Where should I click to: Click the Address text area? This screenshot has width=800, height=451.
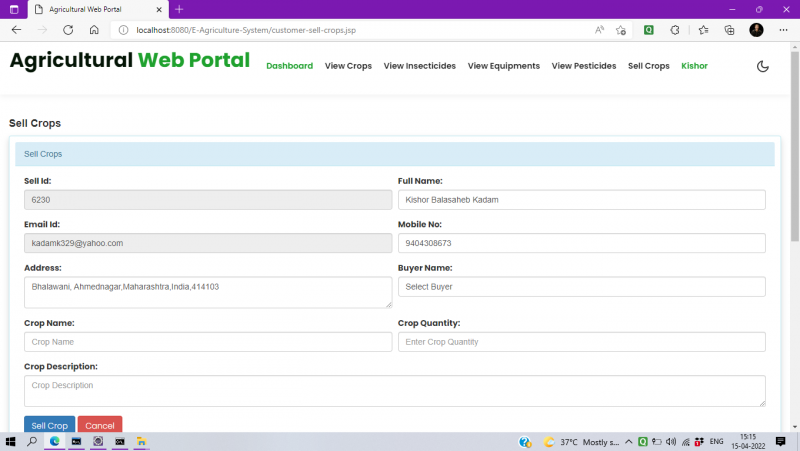208,292
